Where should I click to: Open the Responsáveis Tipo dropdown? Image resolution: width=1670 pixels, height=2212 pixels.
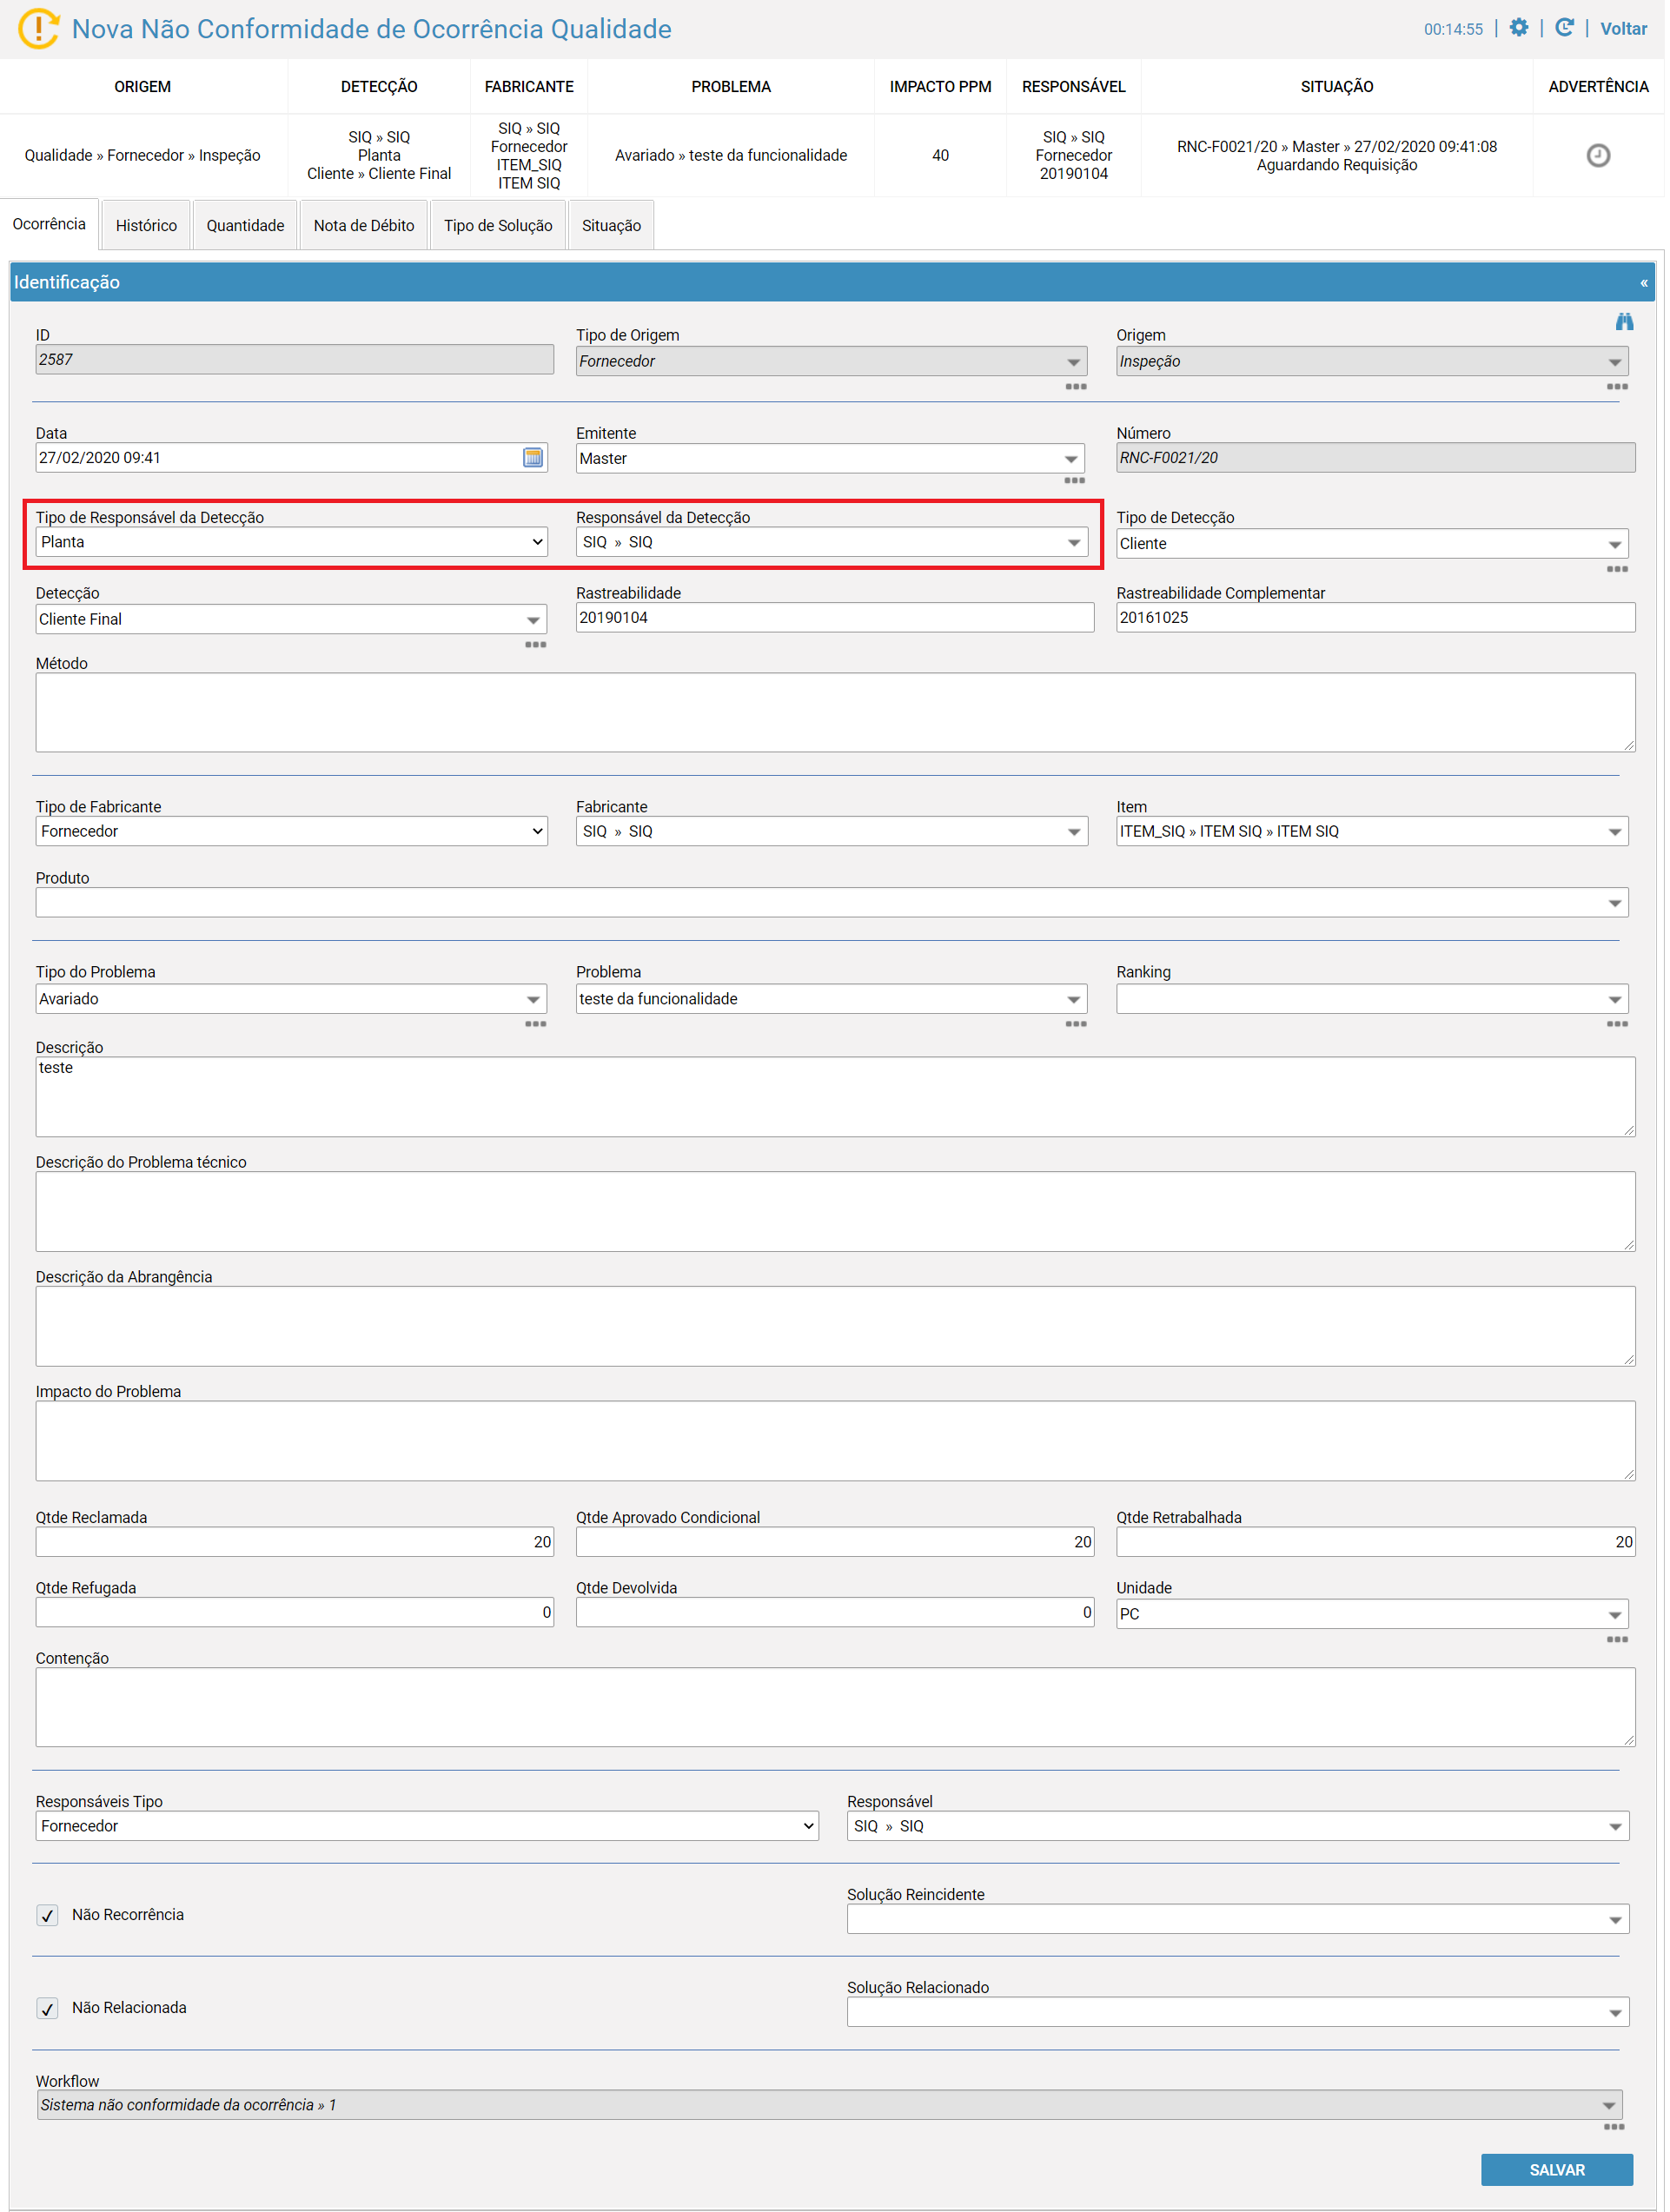coord(428,1827)
